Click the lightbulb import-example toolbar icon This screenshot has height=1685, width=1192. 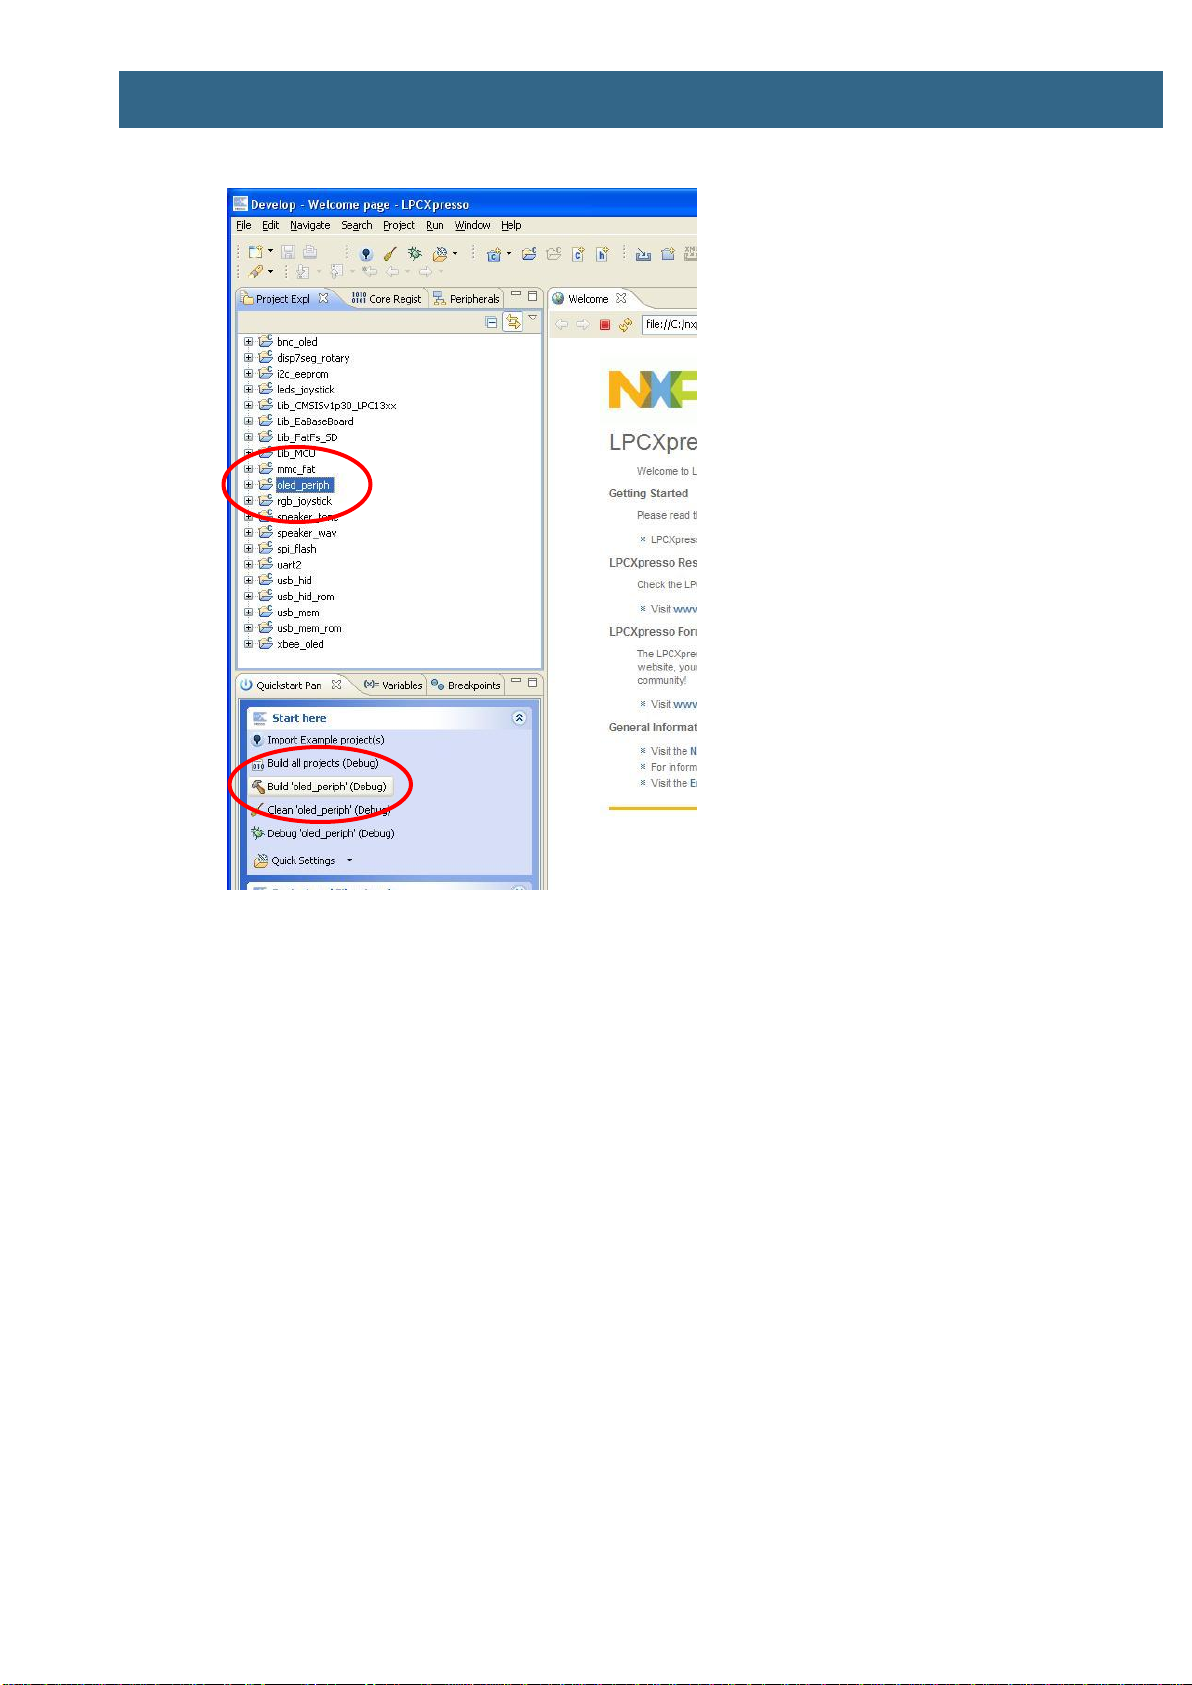(x=366, y=254)
